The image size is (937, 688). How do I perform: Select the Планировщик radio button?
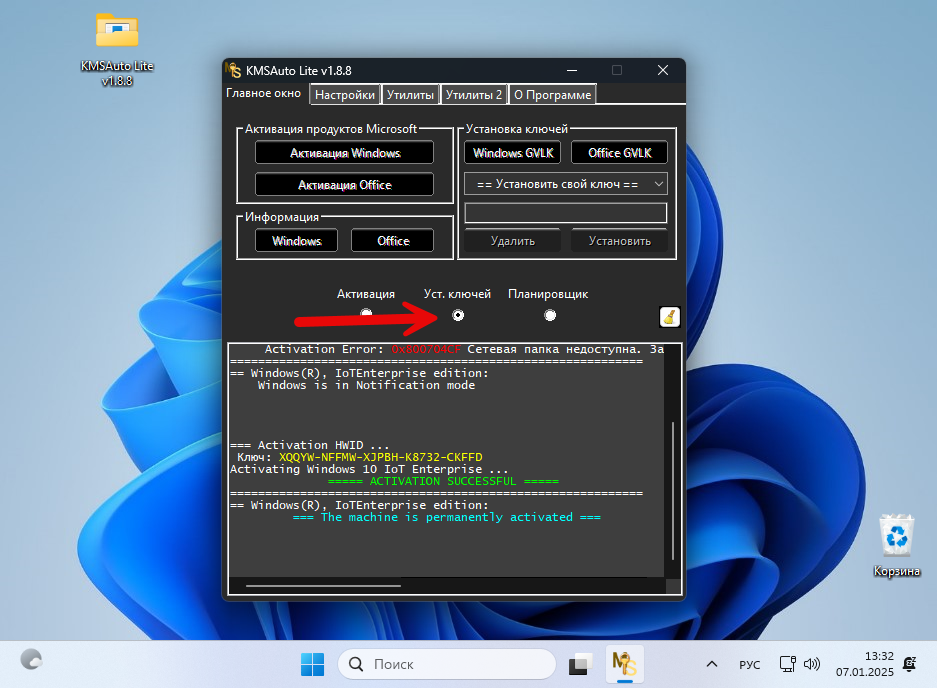(x=550, y=315)
